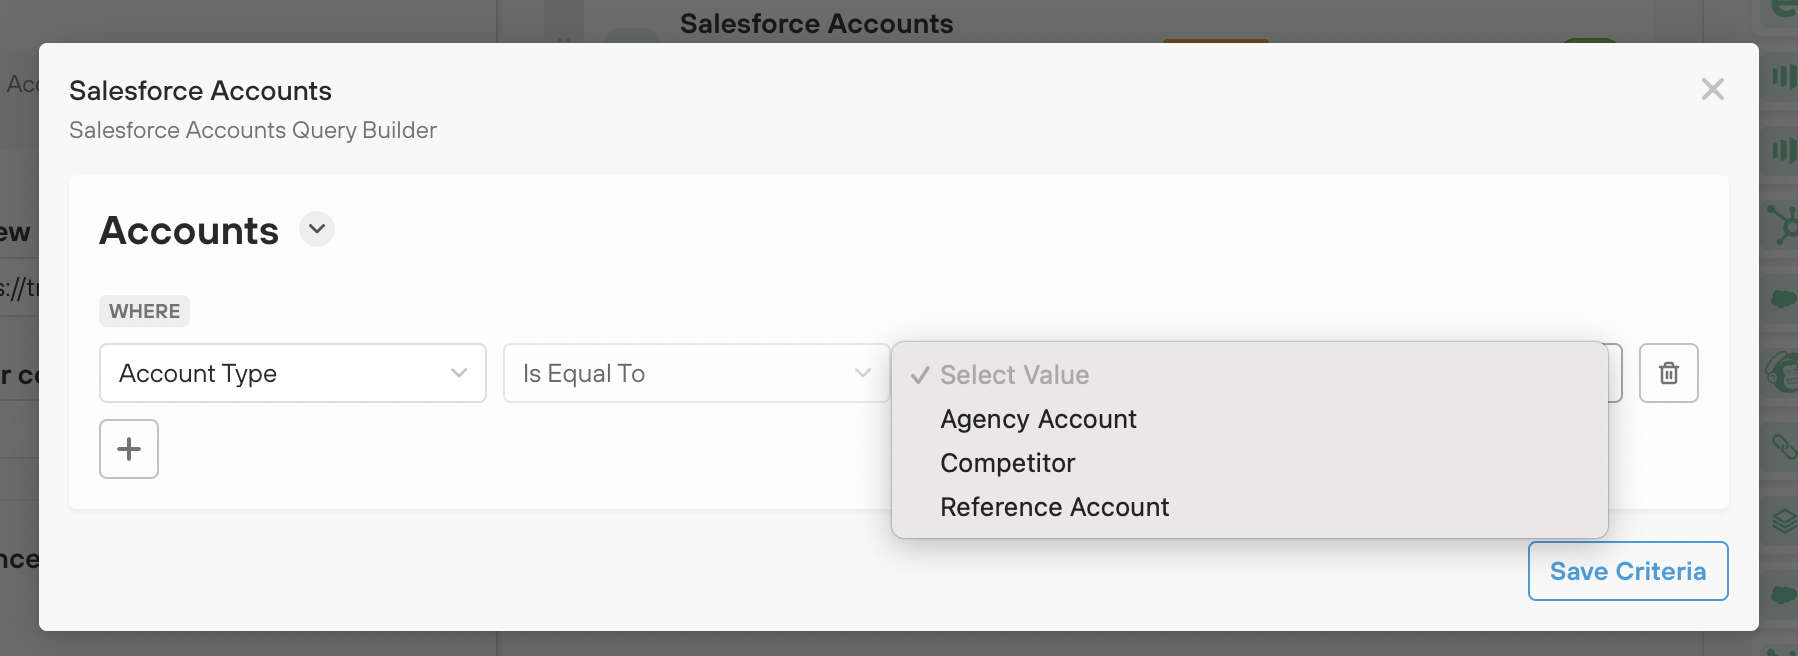1798x656 pixels.
Task: Open the Account Type field dropdown
Action: pos(292,373)
